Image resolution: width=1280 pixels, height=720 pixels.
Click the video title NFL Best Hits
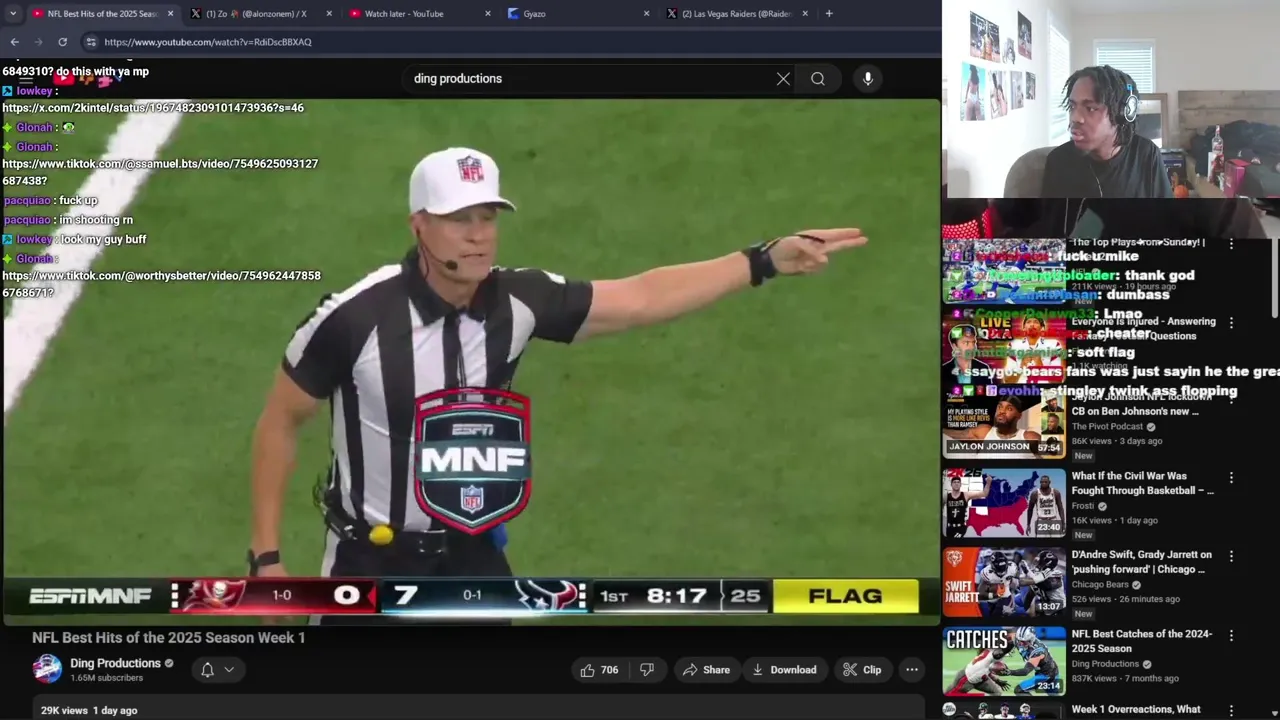pos(168,638)
